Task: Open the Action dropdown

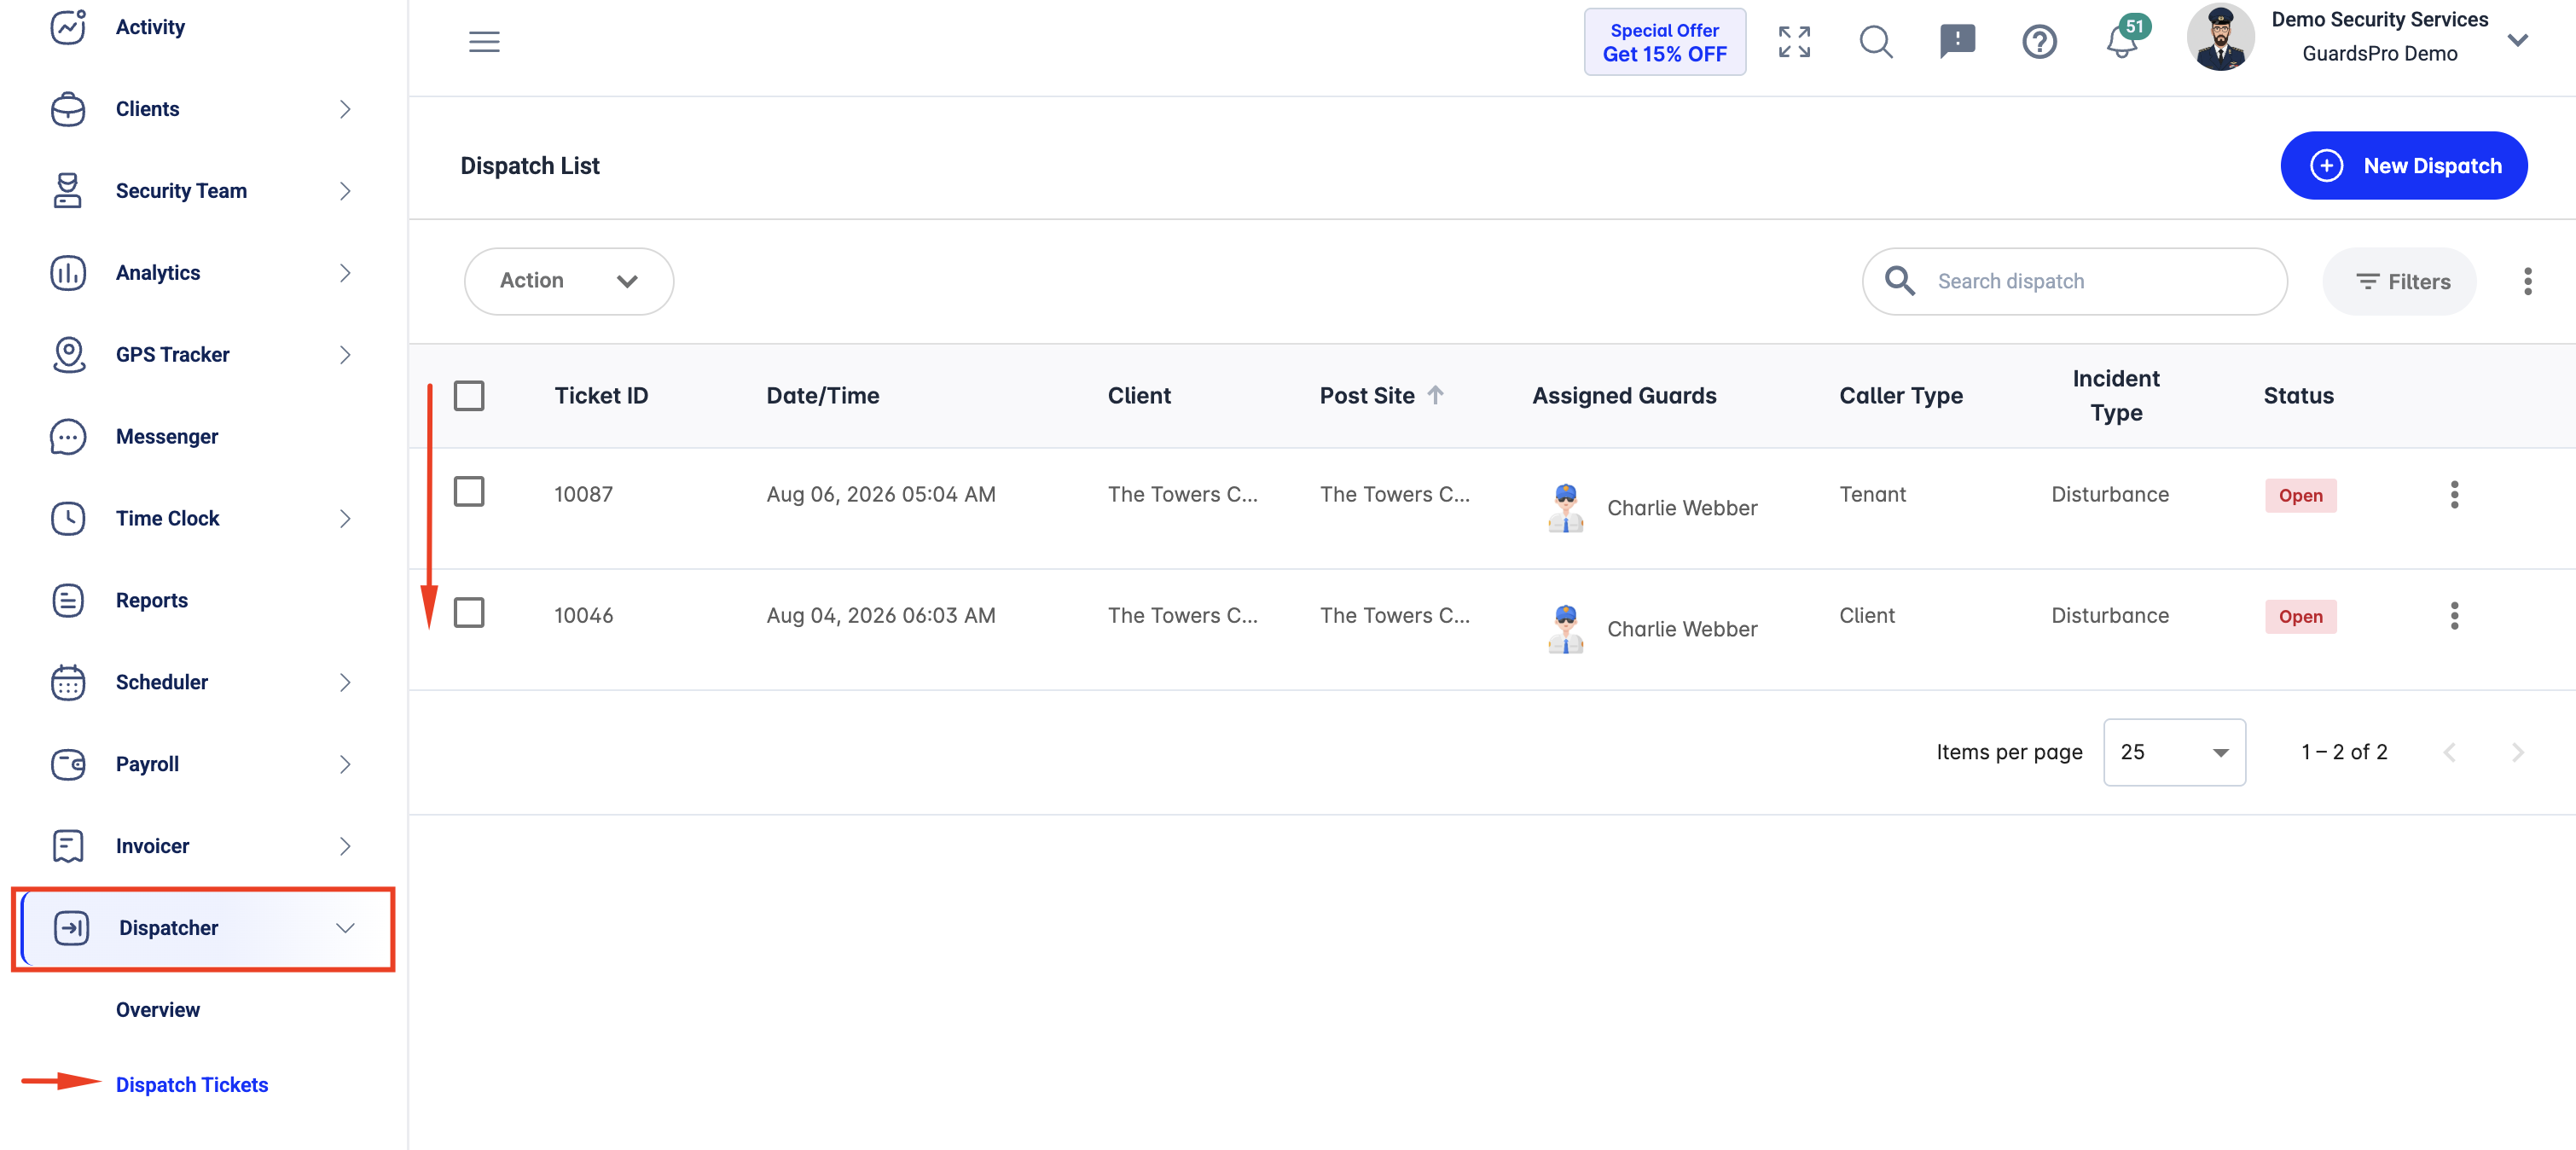Action: [x=568, y=281]
